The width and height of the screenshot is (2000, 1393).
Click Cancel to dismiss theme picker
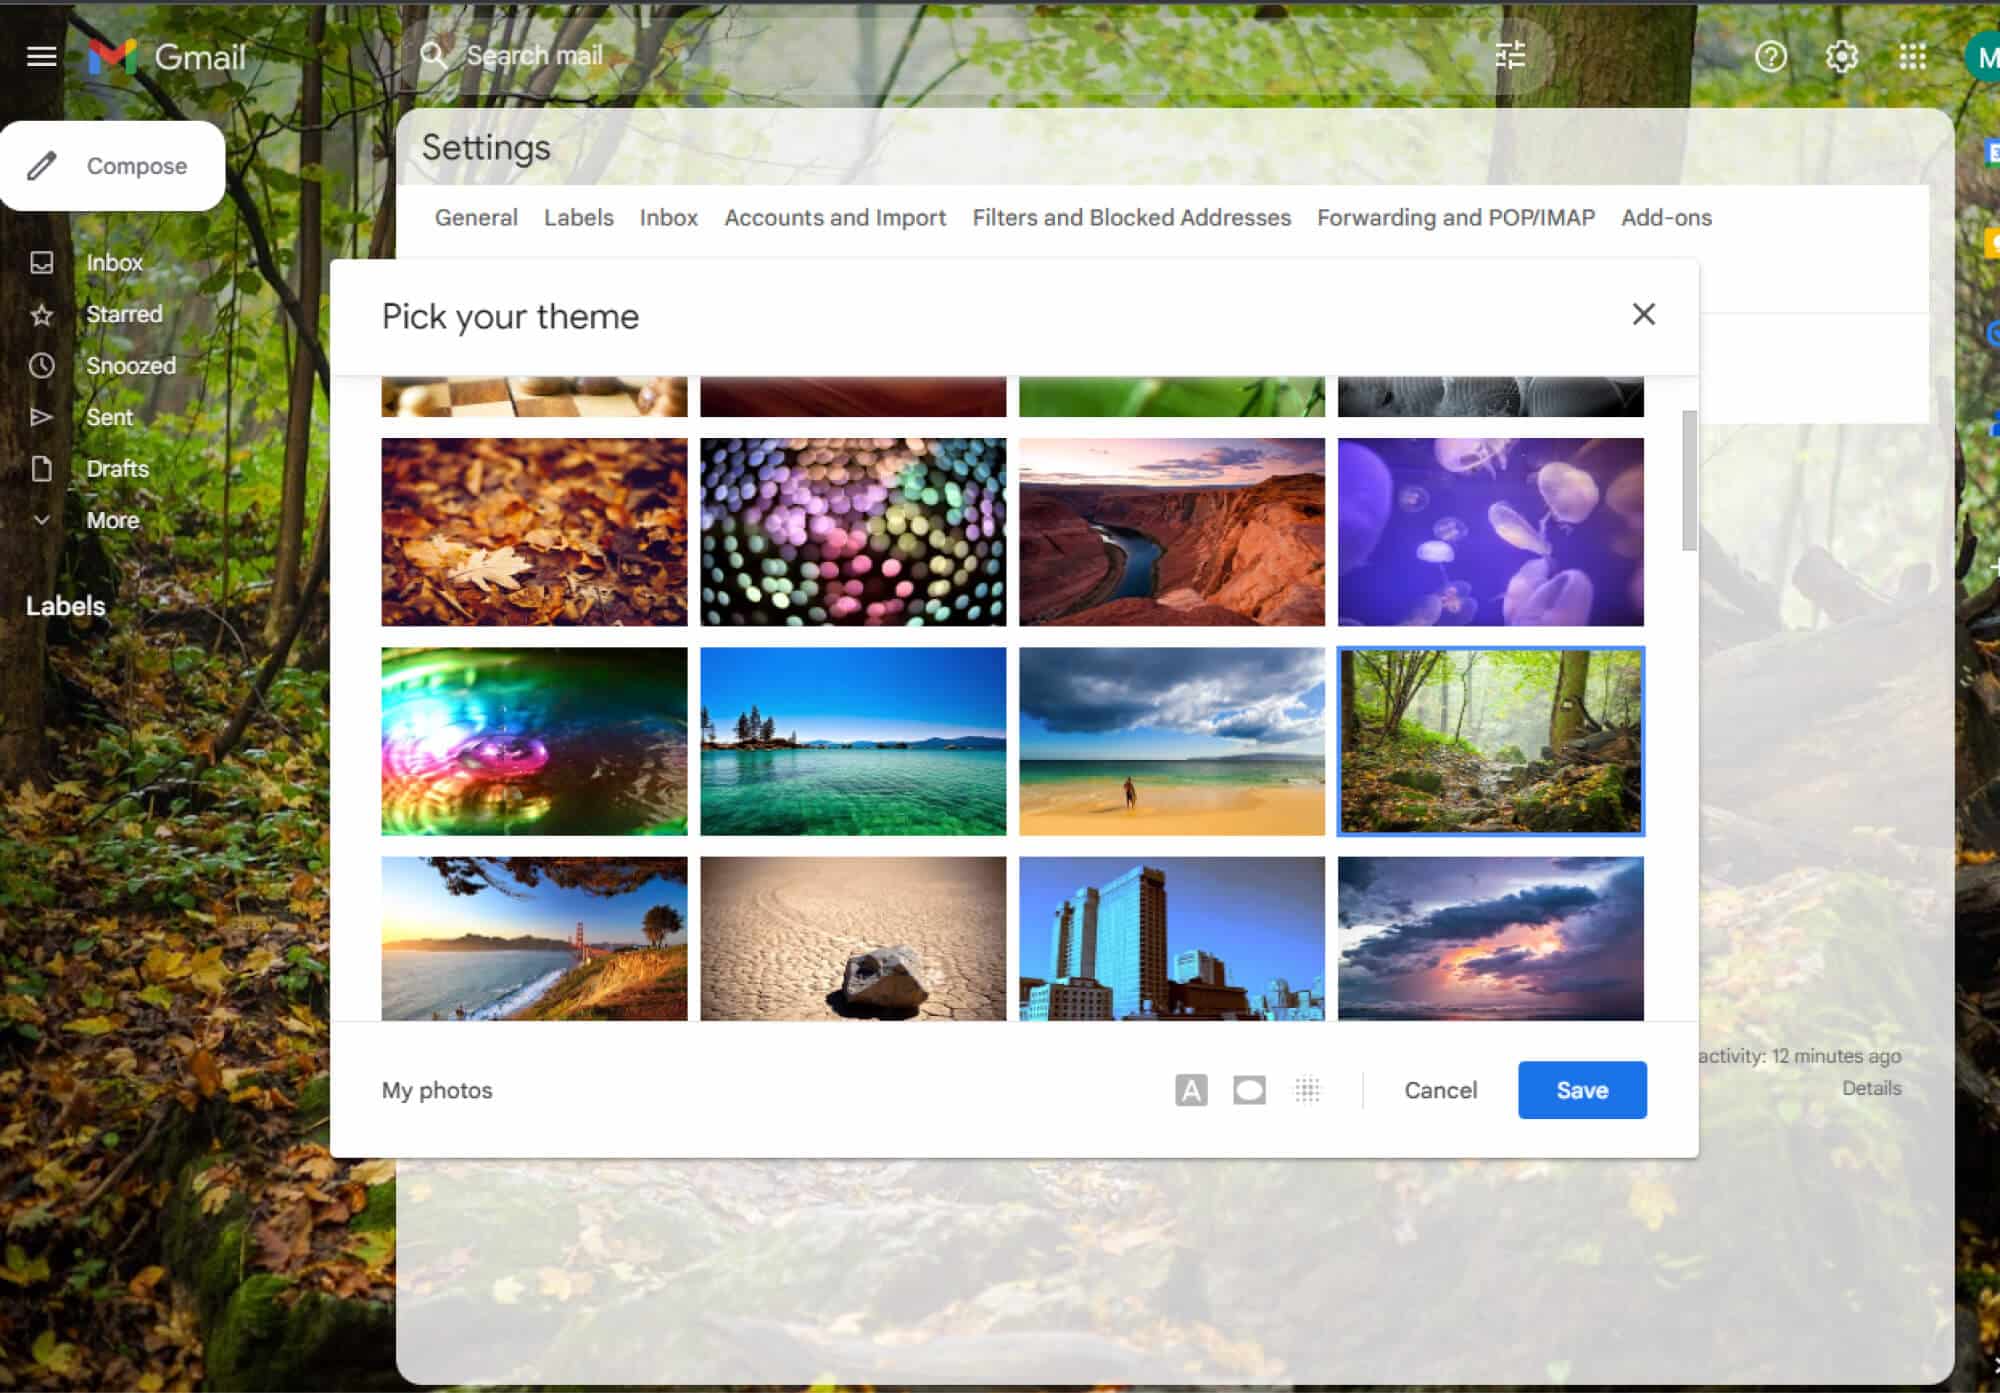[x=1439, y=1091]
